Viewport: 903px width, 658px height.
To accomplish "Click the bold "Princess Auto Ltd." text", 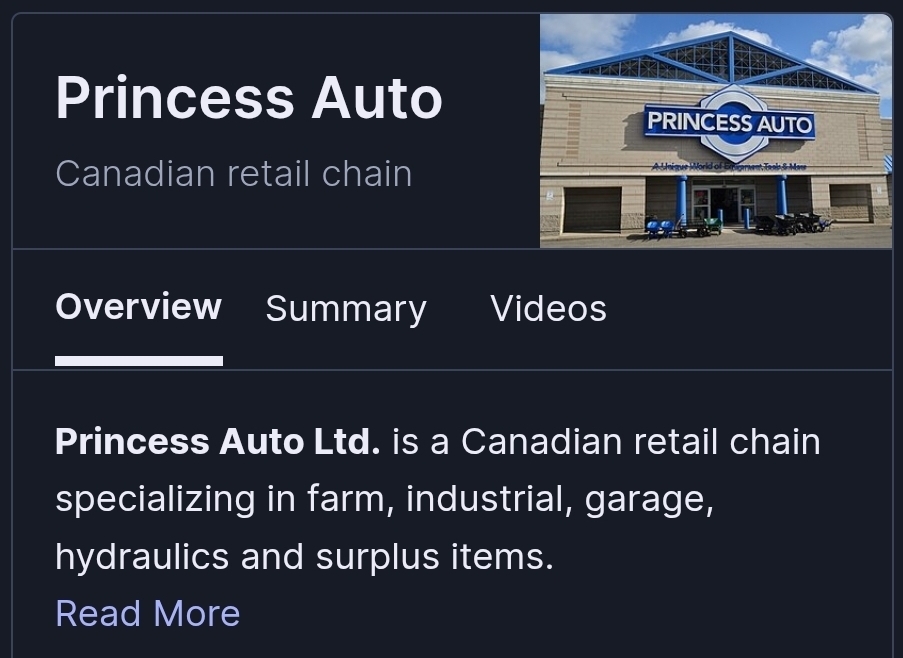I will (x=217, y=441).
